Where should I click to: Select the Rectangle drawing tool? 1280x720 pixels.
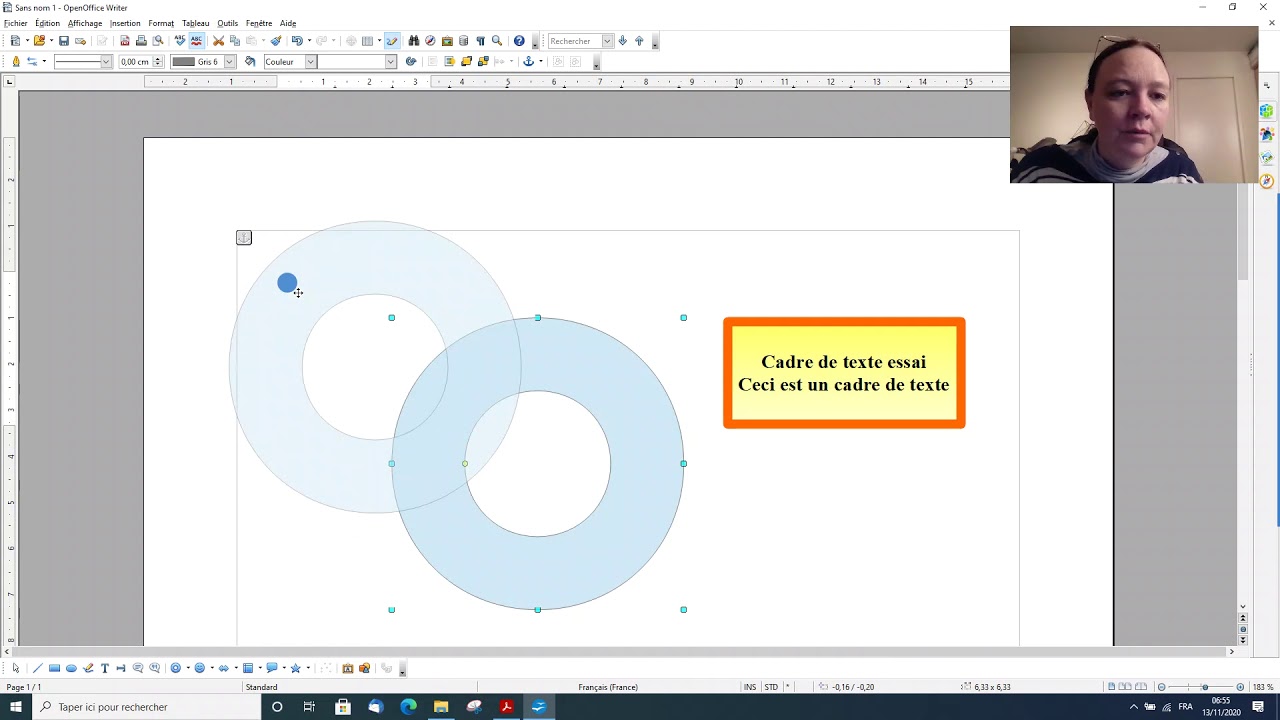54,668
